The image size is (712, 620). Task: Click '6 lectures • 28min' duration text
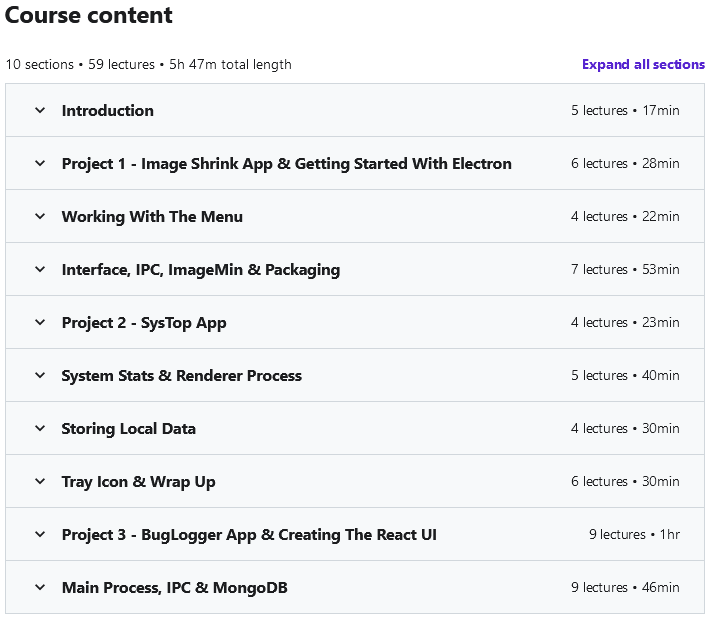pos(625,164)
